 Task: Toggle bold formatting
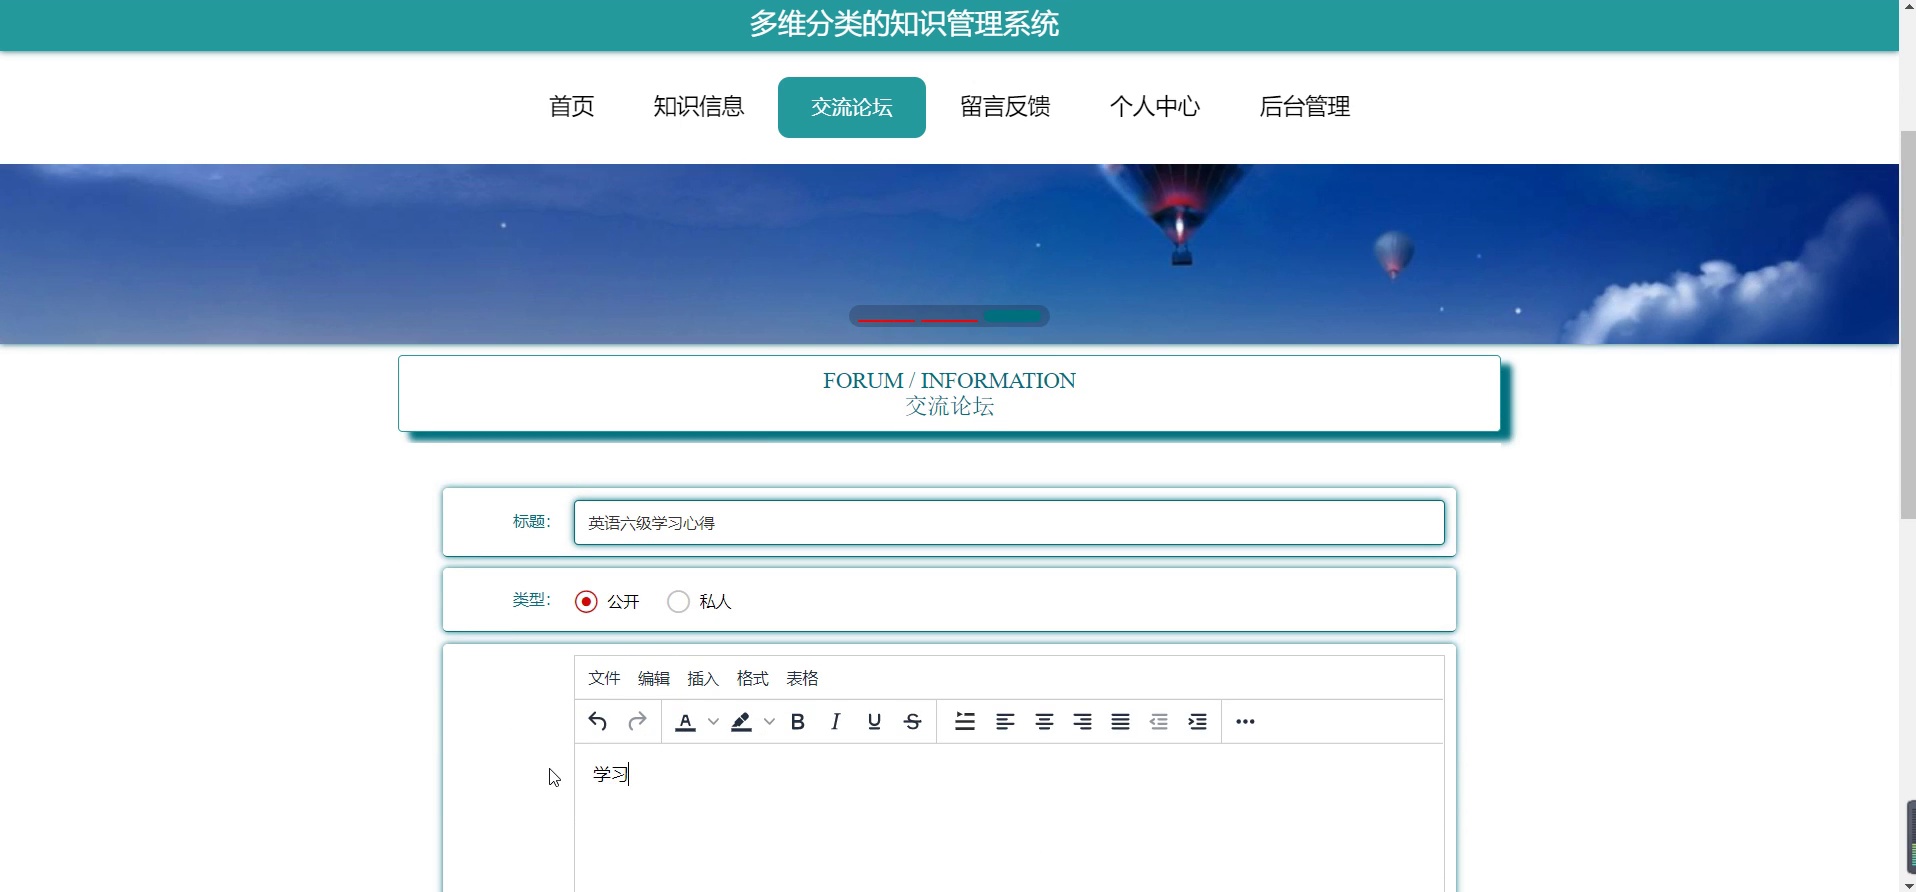pyautogui.click(x=798, y=721)
